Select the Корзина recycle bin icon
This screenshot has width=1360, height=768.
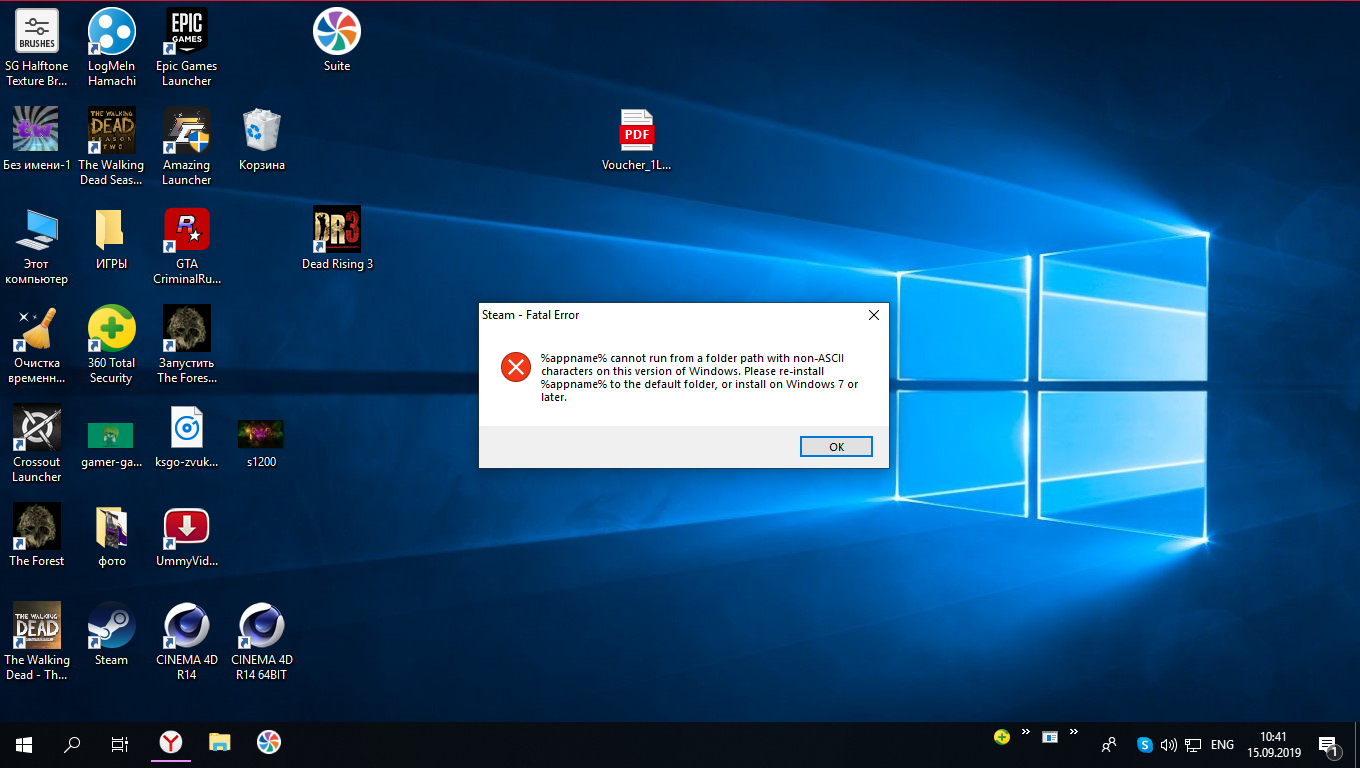pyautogui.click(x=262, y=139)
